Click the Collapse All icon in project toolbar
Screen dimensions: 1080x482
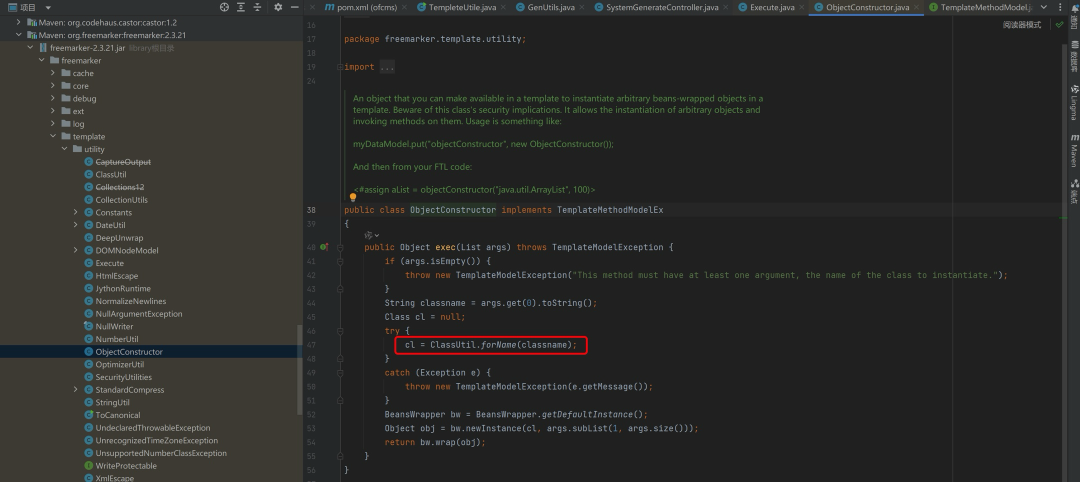click(257, 7)
